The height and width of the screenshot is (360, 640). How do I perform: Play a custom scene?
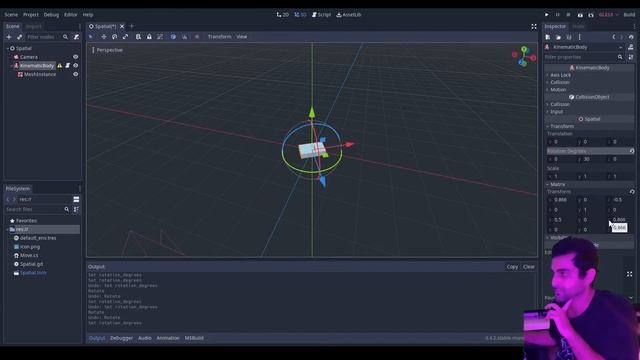(591, 15)
